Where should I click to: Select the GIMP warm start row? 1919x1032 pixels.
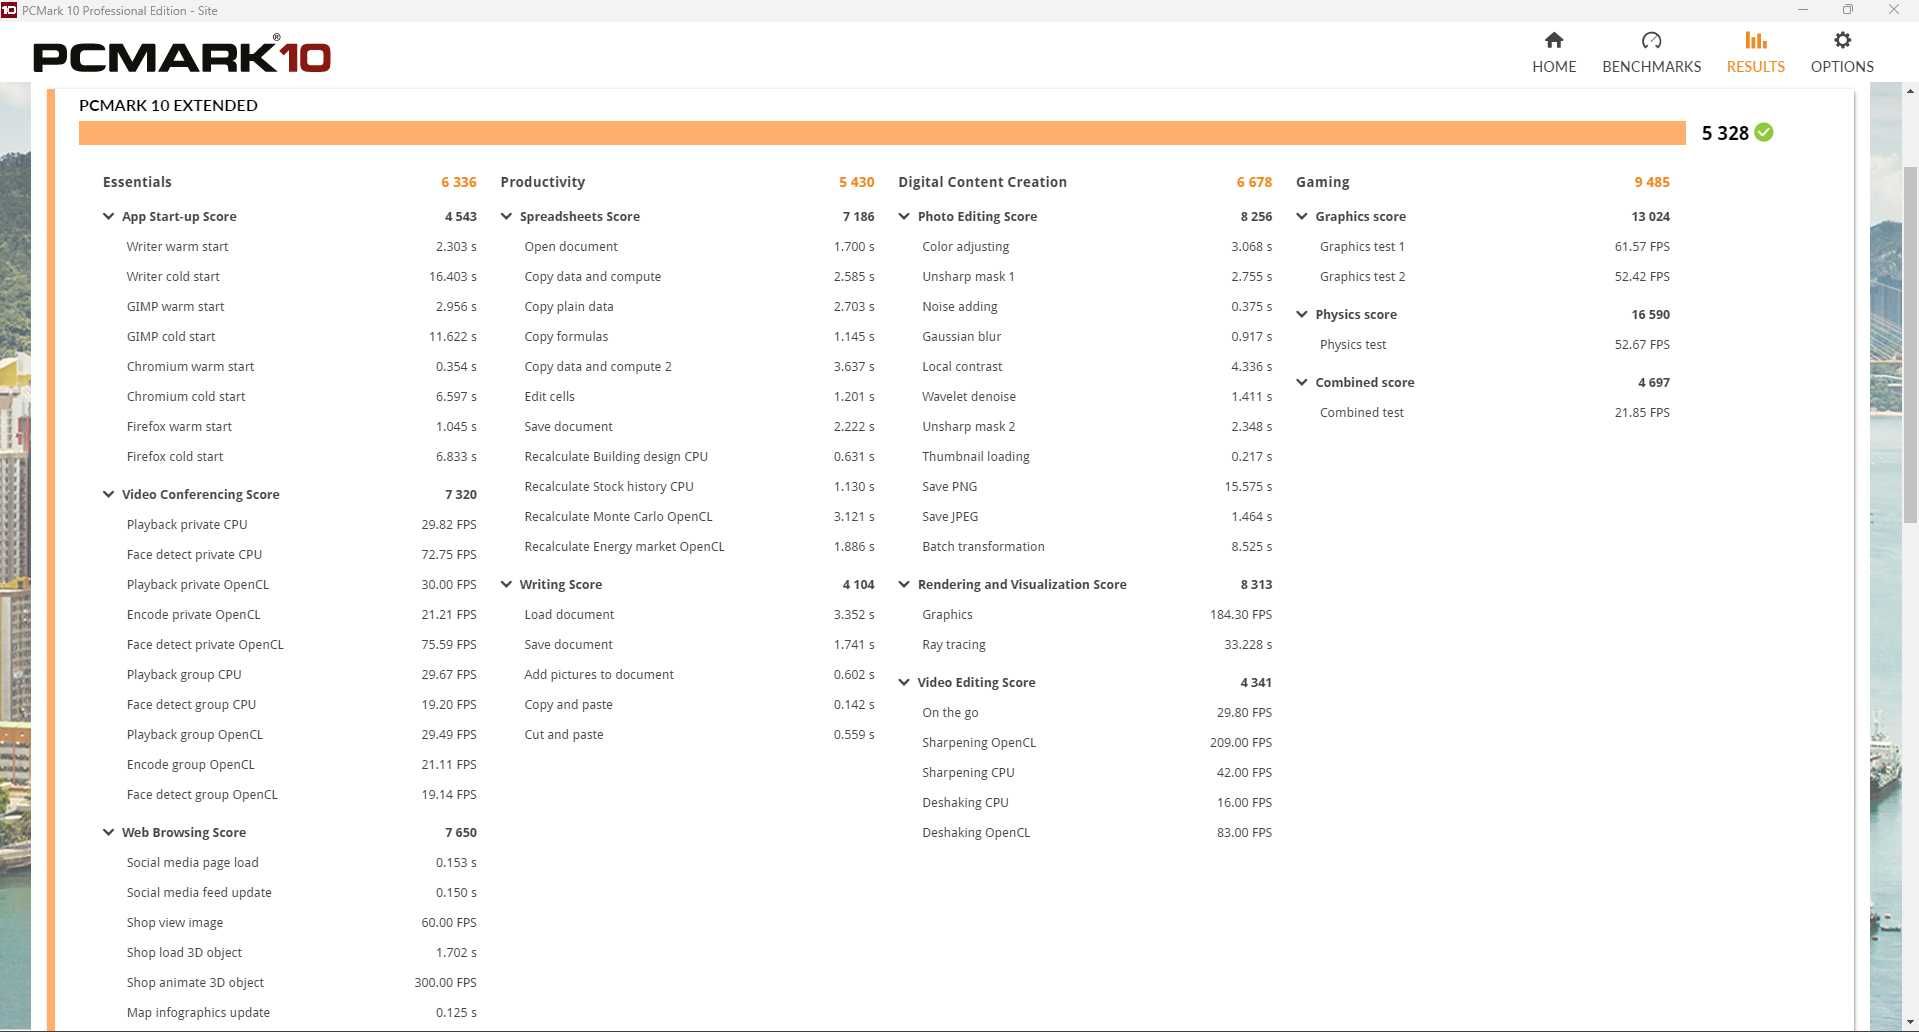(301, 306)
